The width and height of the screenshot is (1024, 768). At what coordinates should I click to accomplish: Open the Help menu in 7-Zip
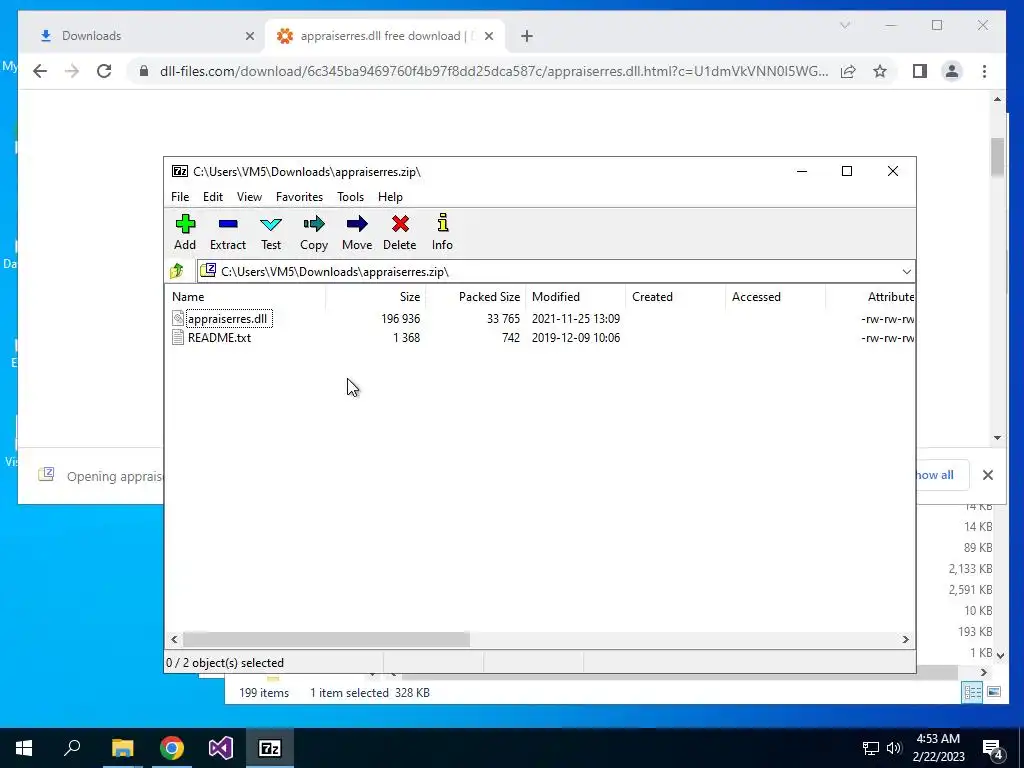(x=391, y=197)
